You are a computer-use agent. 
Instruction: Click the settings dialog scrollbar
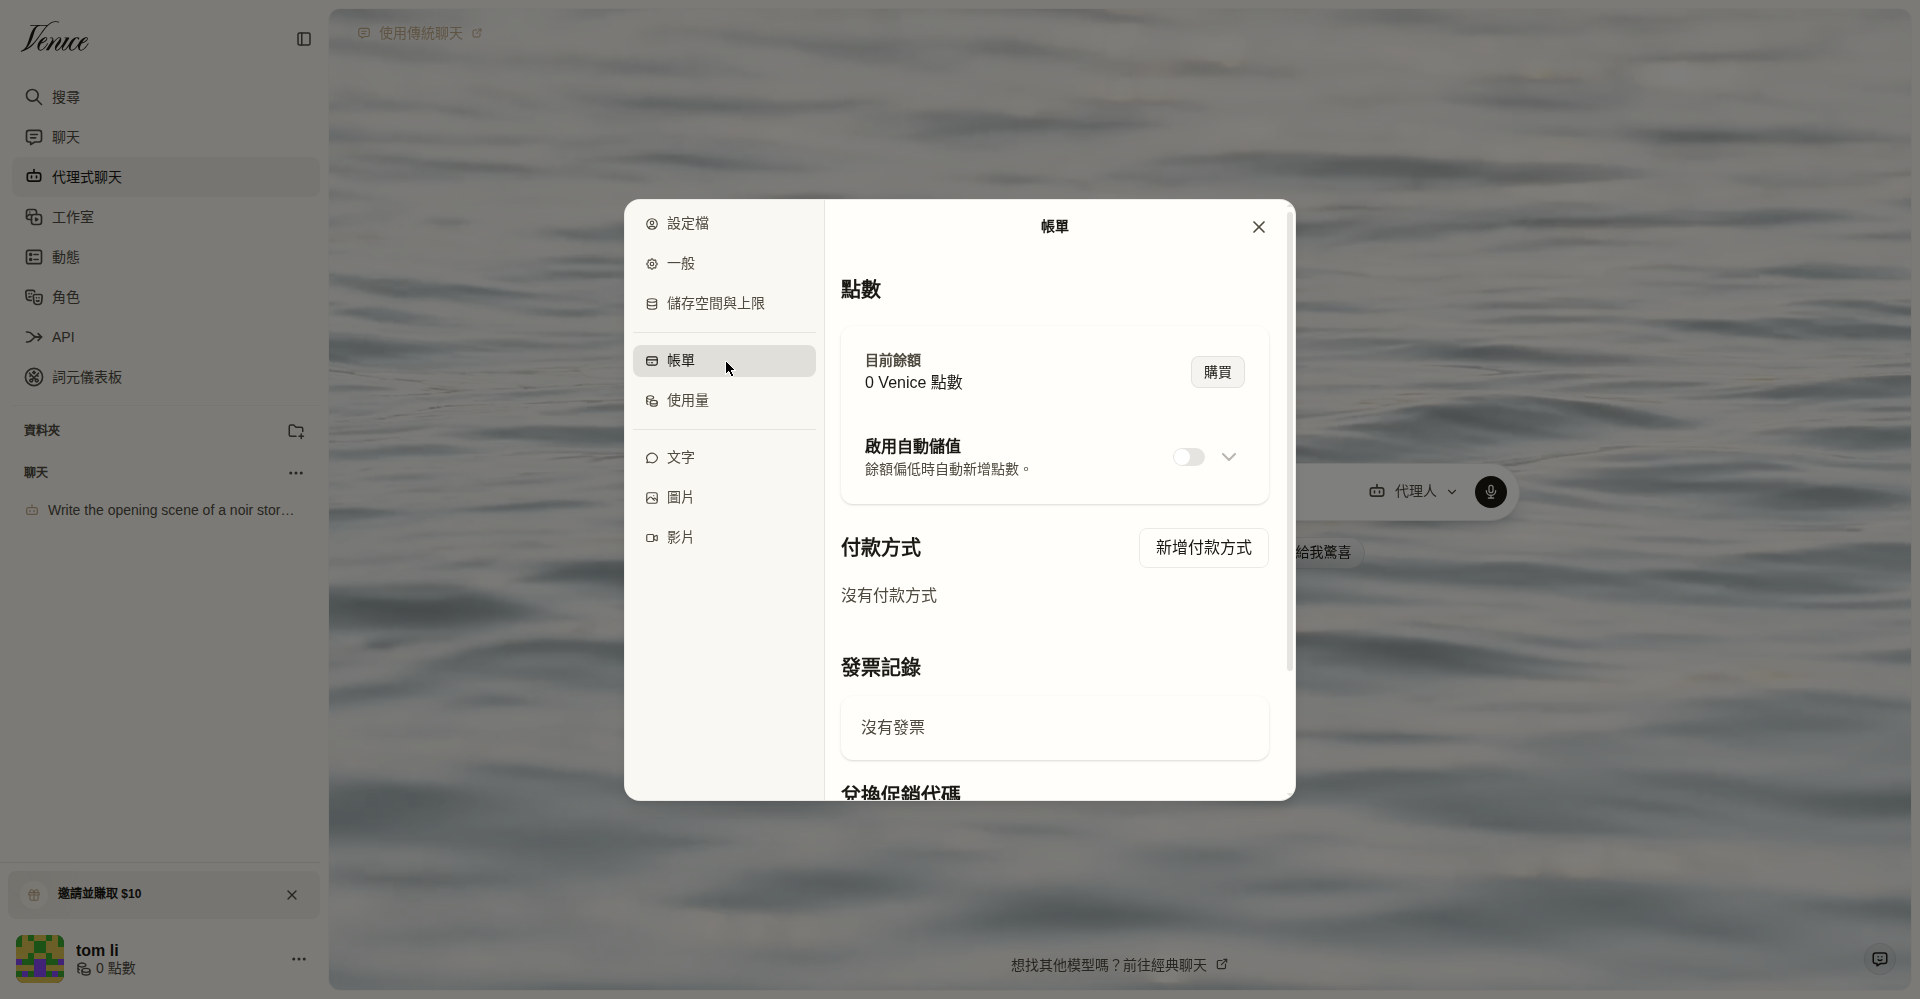[1290, 440]
